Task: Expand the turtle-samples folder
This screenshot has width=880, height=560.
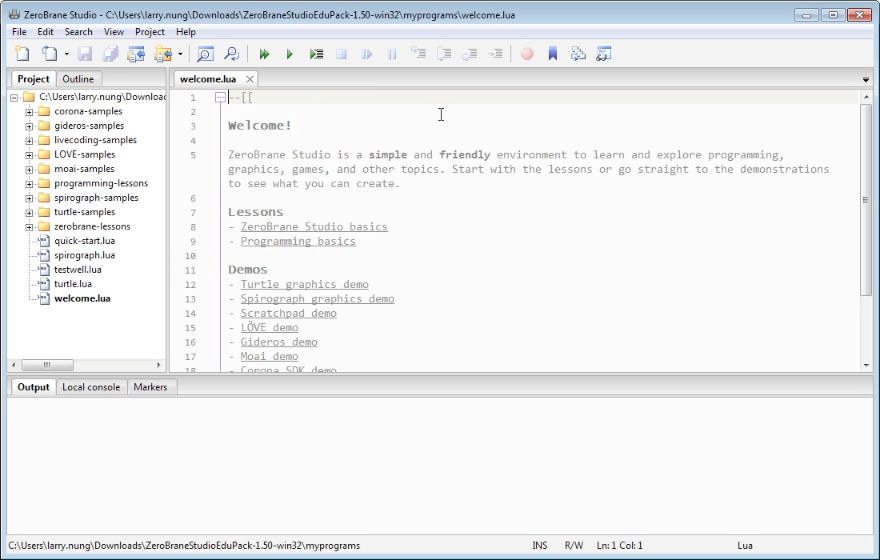Action: [x=29, y=213]
